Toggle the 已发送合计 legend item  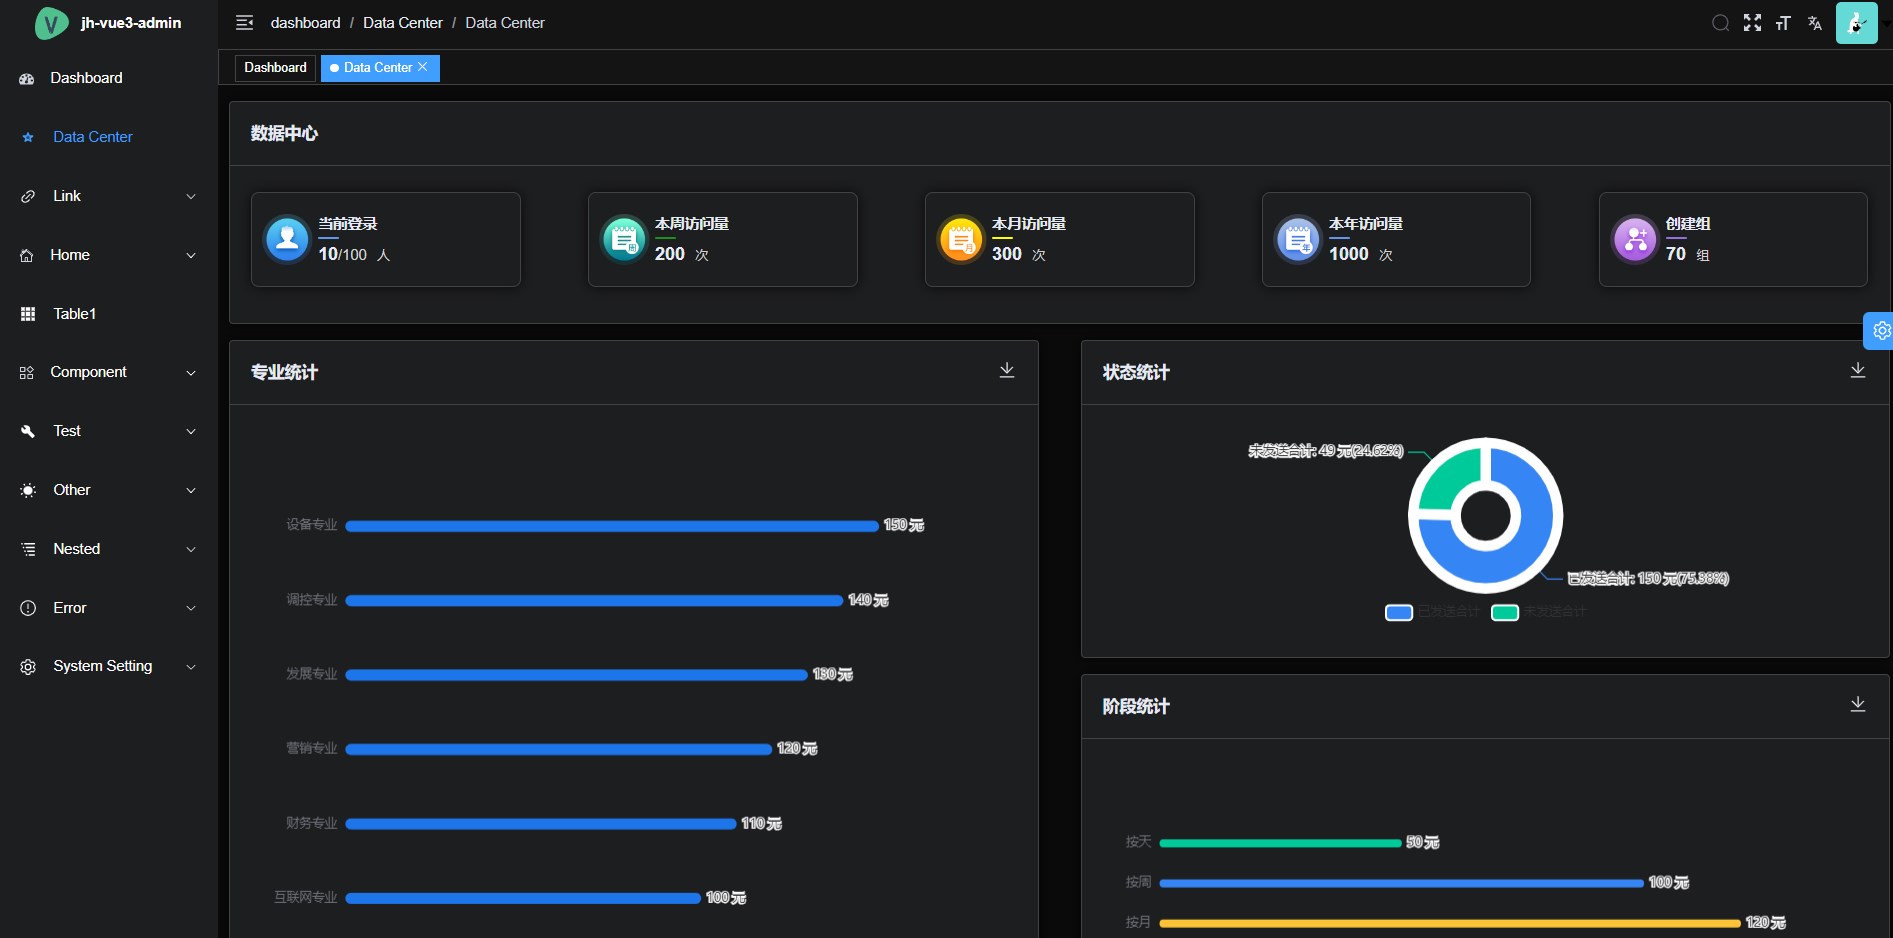(x=1431, y=612)
